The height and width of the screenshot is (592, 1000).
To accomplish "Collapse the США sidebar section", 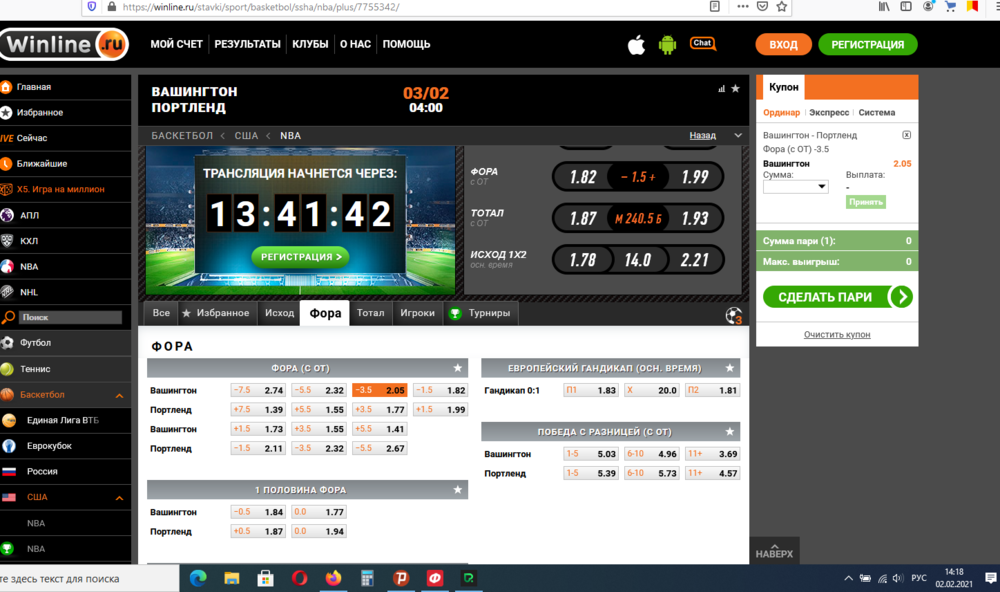I will 119,498.
